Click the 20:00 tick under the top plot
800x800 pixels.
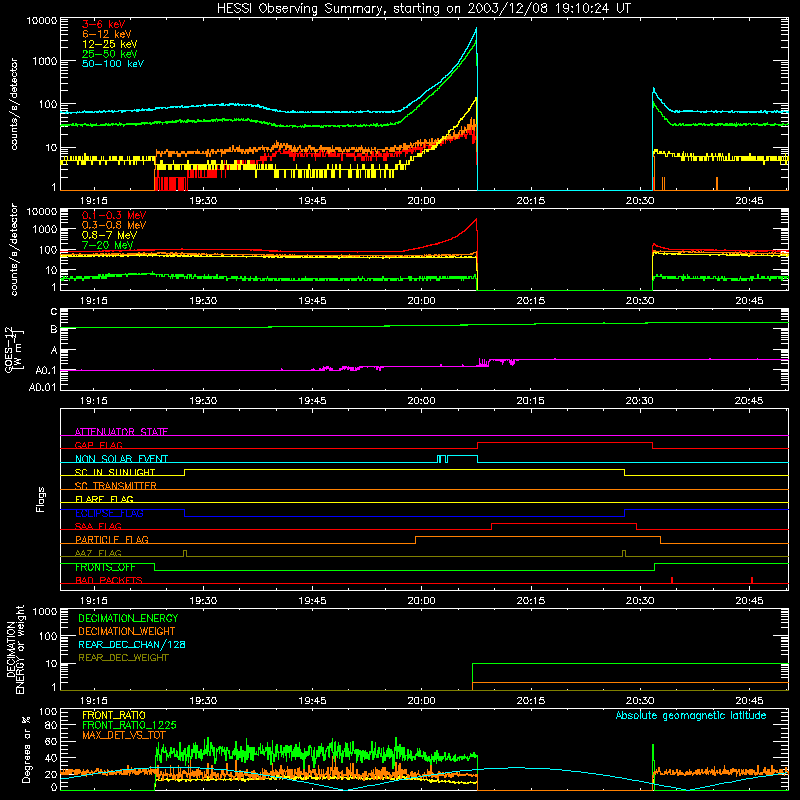(421, 201)
